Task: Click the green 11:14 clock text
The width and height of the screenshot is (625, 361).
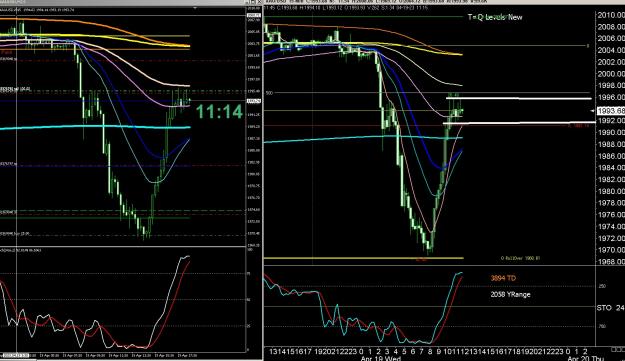Action: [x=219, y=112]
